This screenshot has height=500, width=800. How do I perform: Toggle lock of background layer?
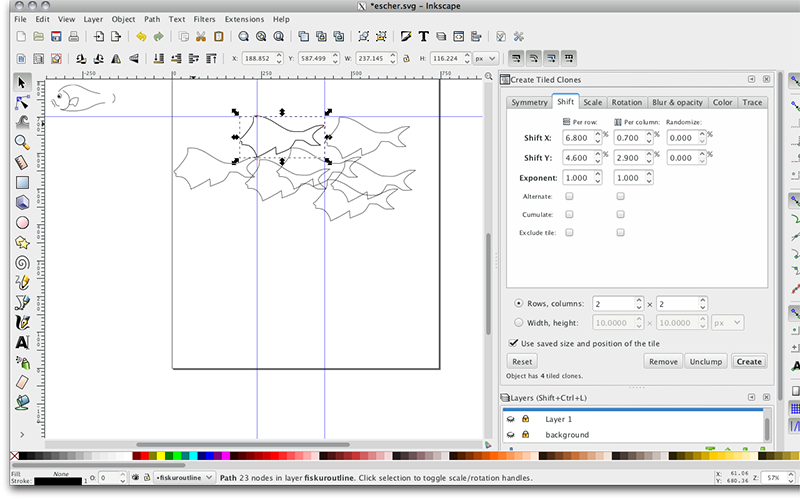point(526,435)
